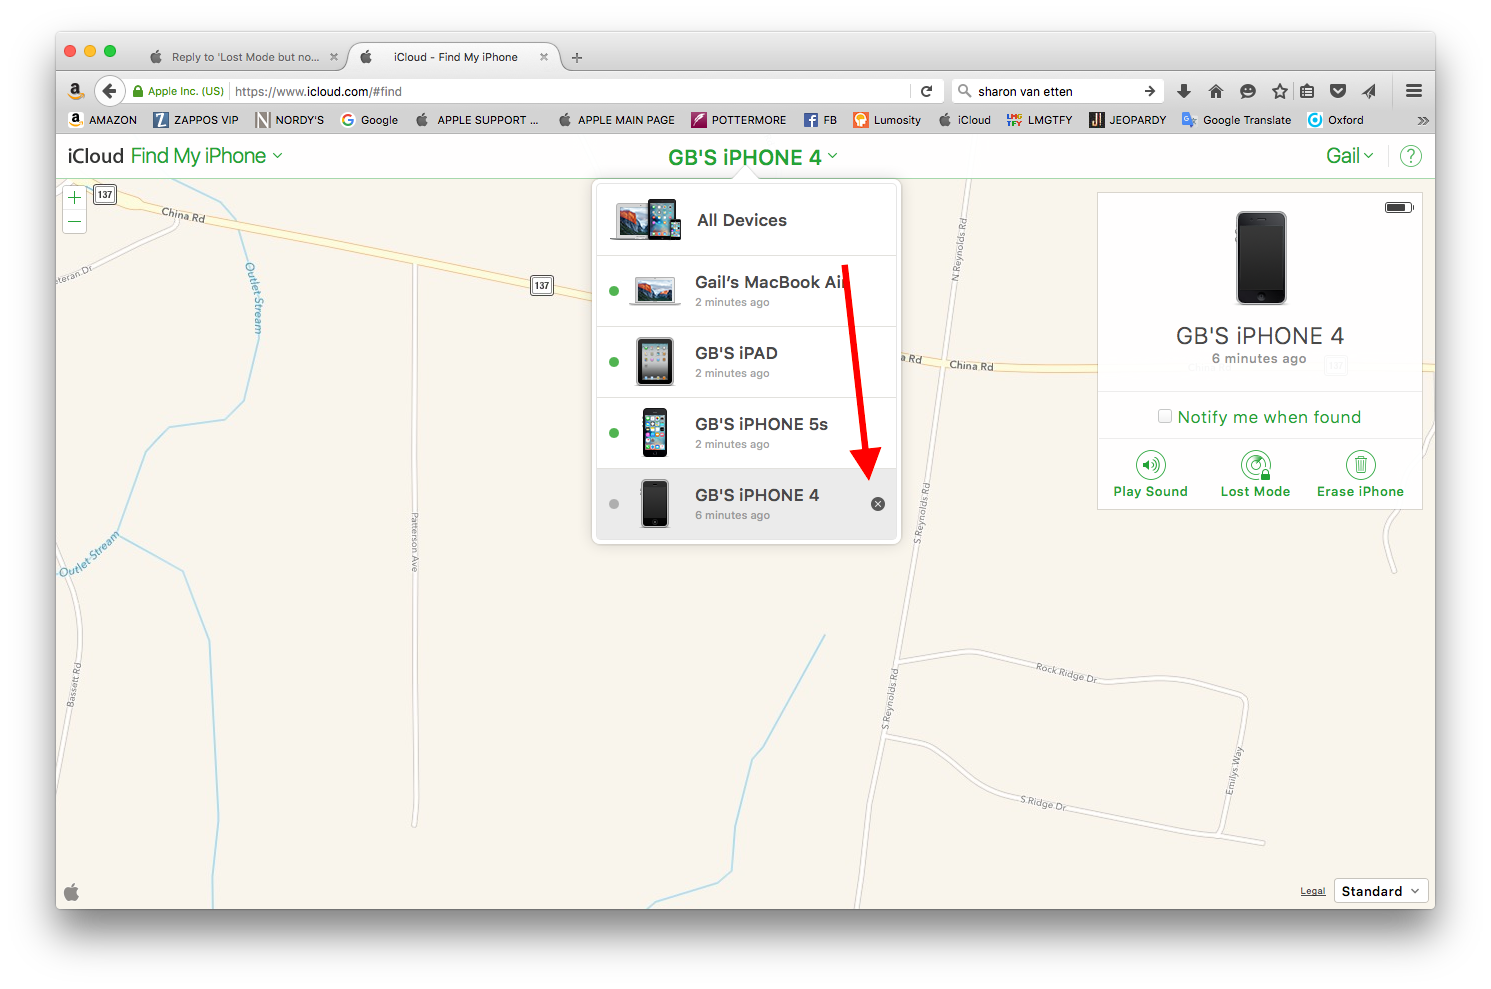The width and height of the screenshot is (1491, 989).
Task: Select All Devices in the list
Action: (747, 220)
